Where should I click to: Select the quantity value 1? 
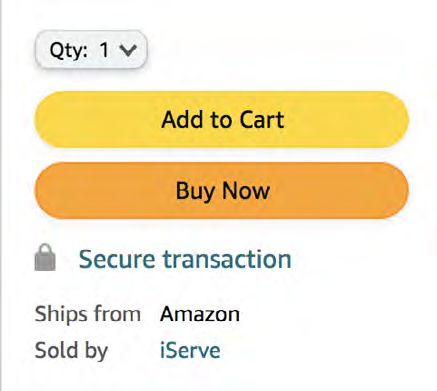point(104,50)
